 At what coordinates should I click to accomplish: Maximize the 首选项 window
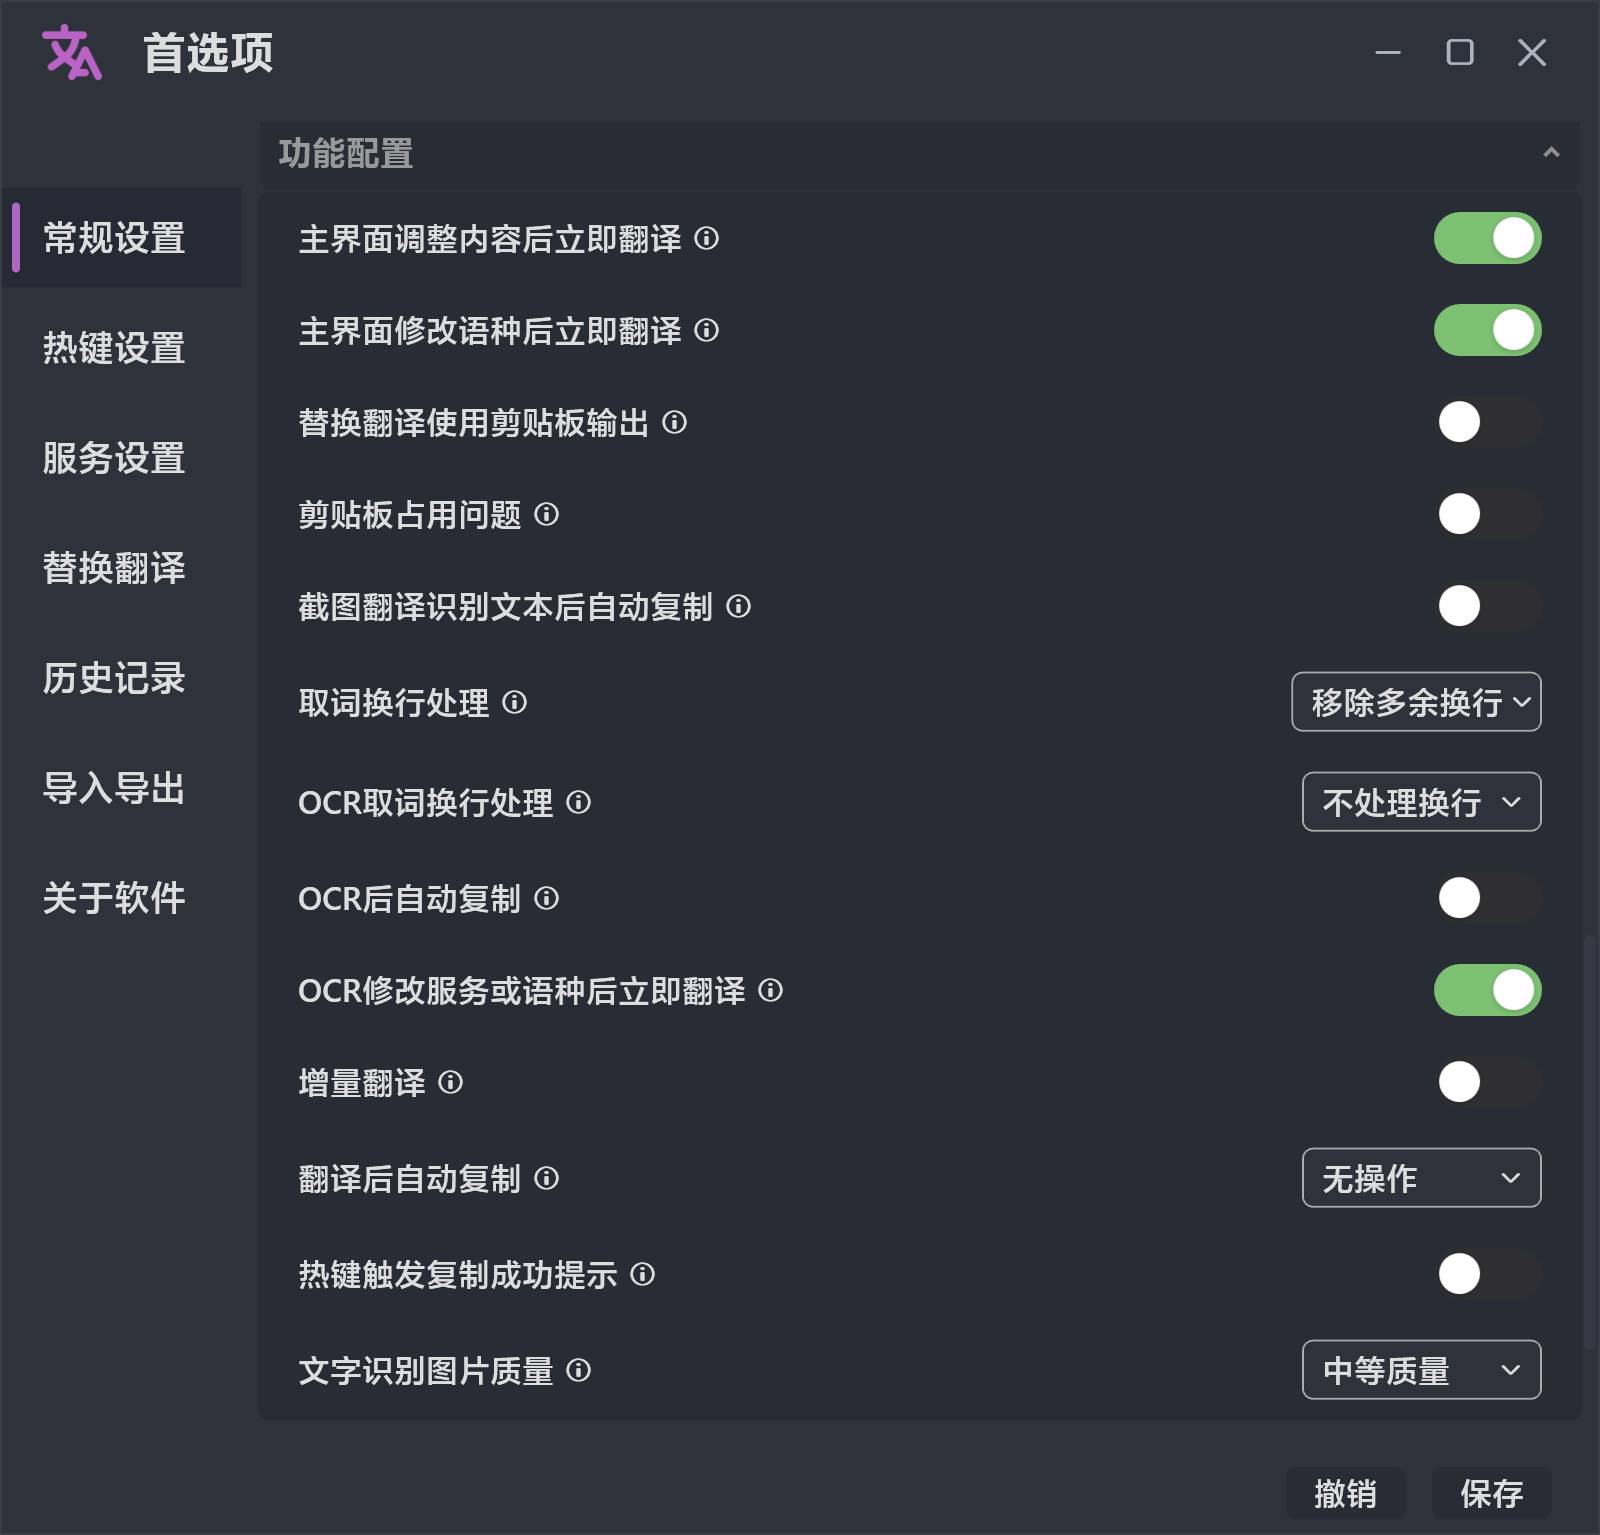click(1460, 52)
